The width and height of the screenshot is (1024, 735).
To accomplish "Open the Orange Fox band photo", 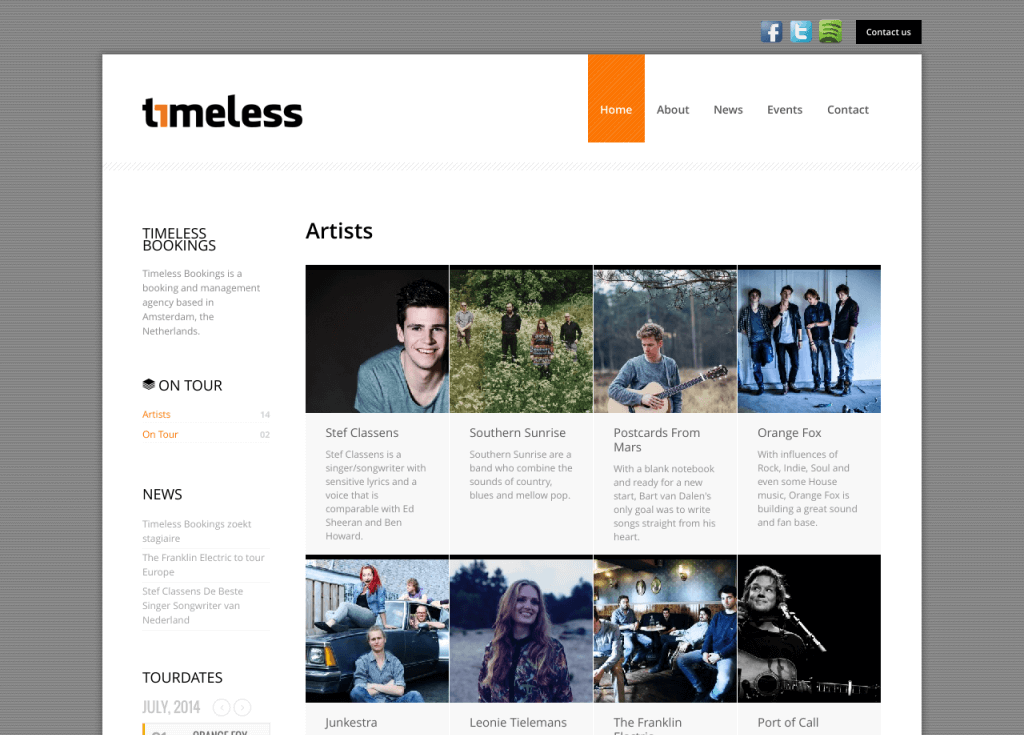I will click(x=809, y=339).
